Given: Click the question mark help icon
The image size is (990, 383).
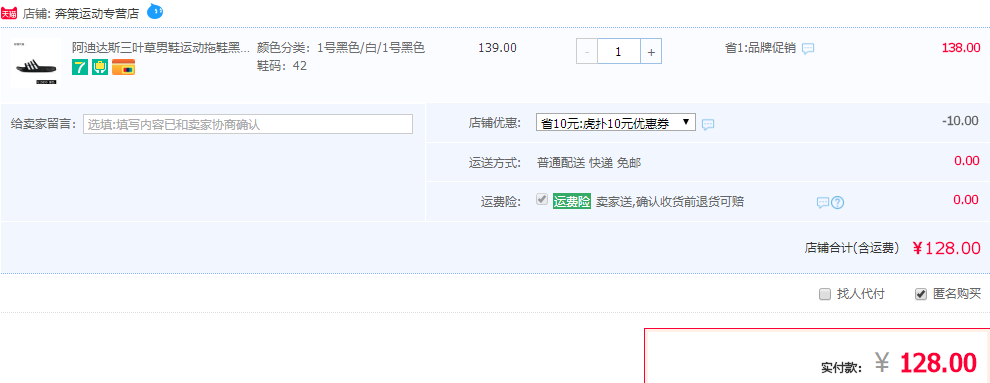Looking at the screenshot, I should coord(838,203).
